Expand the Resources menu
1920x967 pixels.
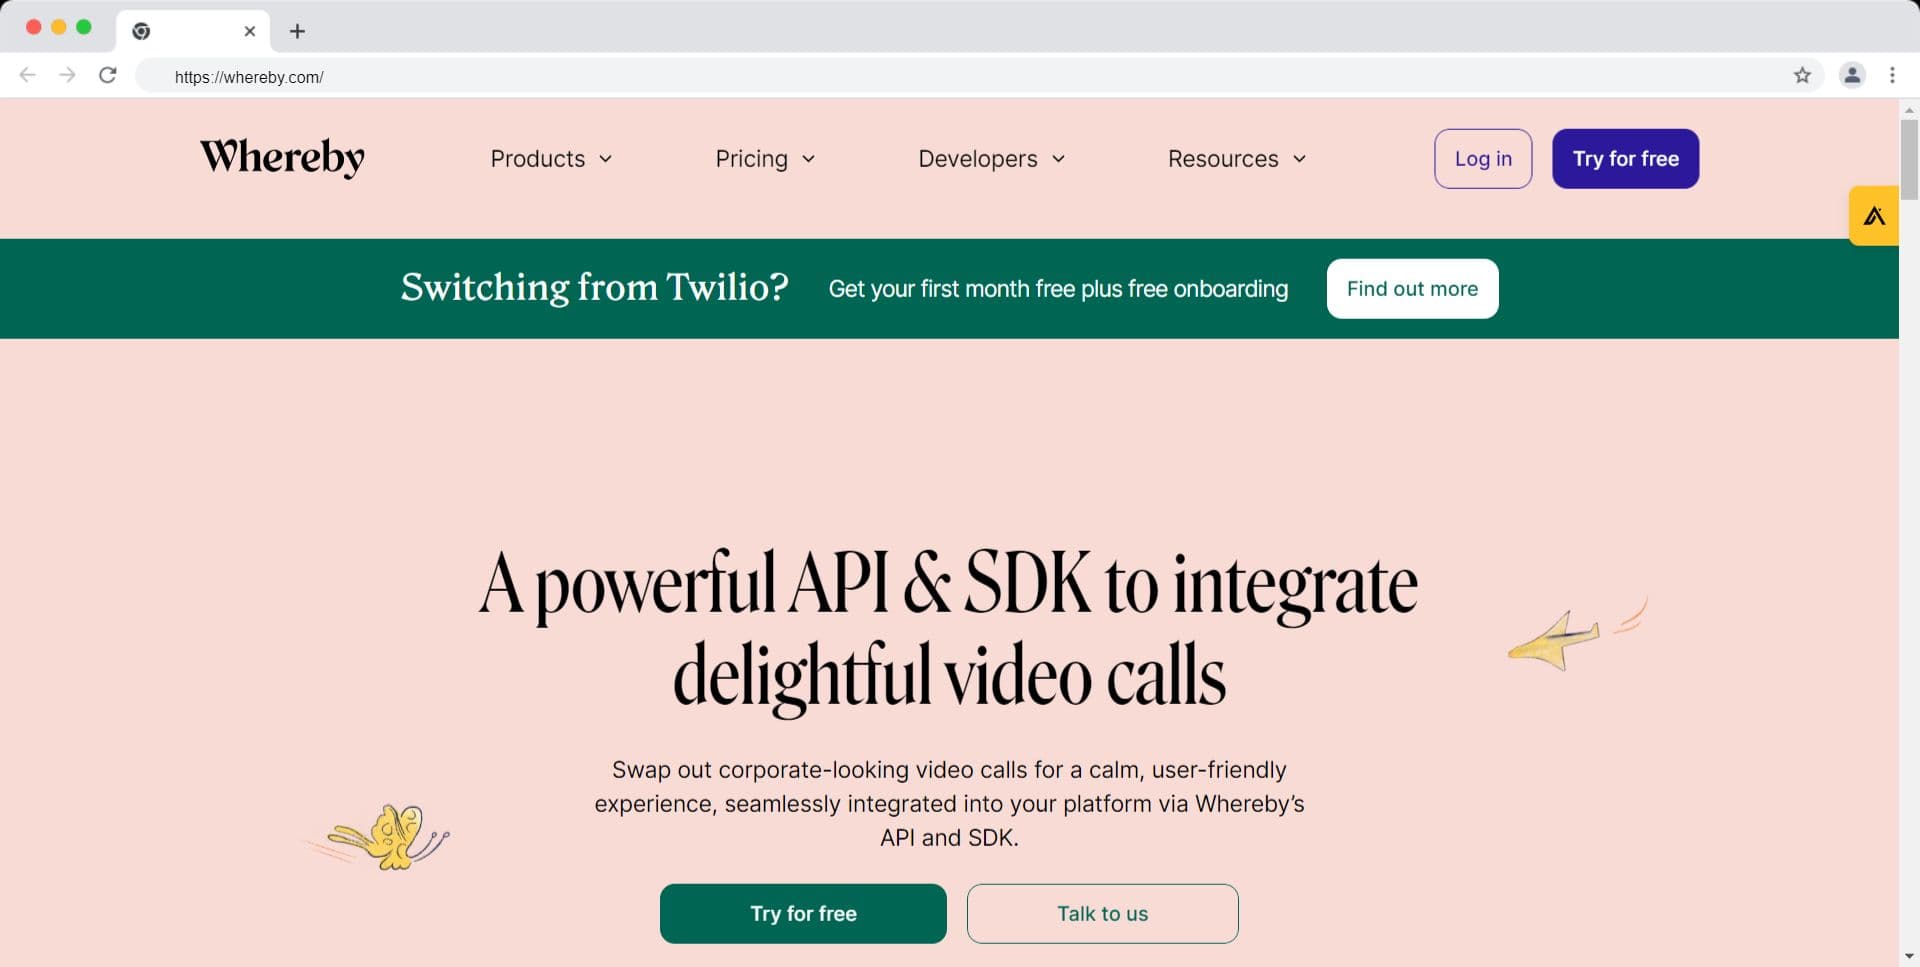(1237, 159)
